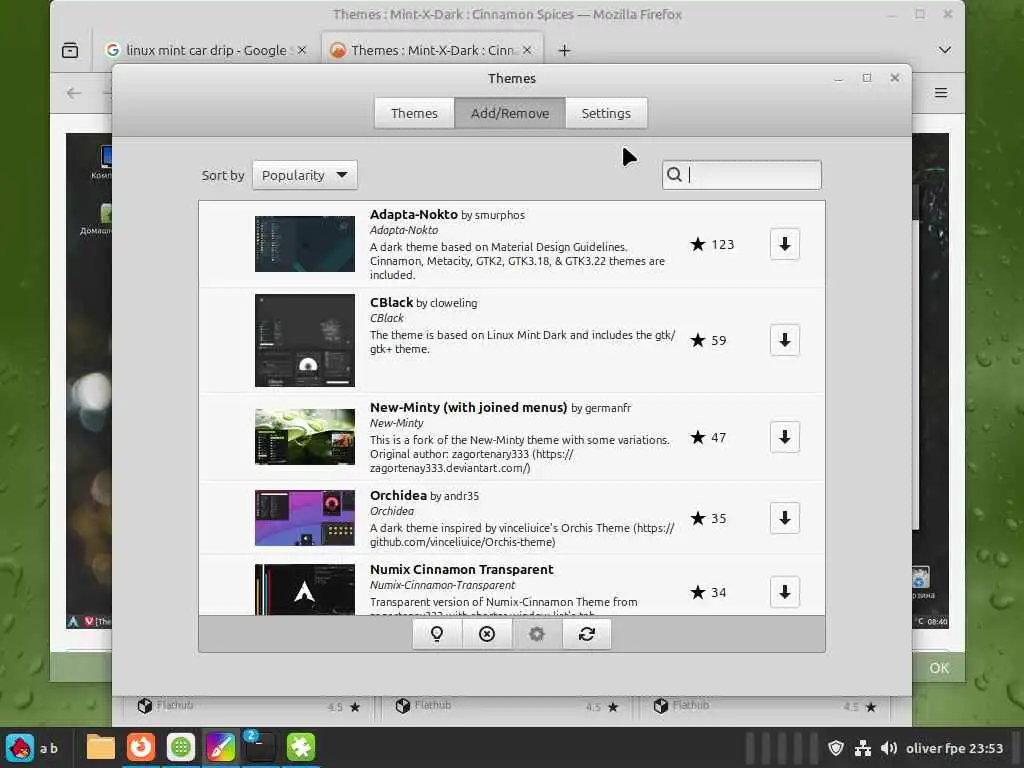Open the volume speaker tray icon
This screenshot has width=1024, height=768.
(888, 748)
